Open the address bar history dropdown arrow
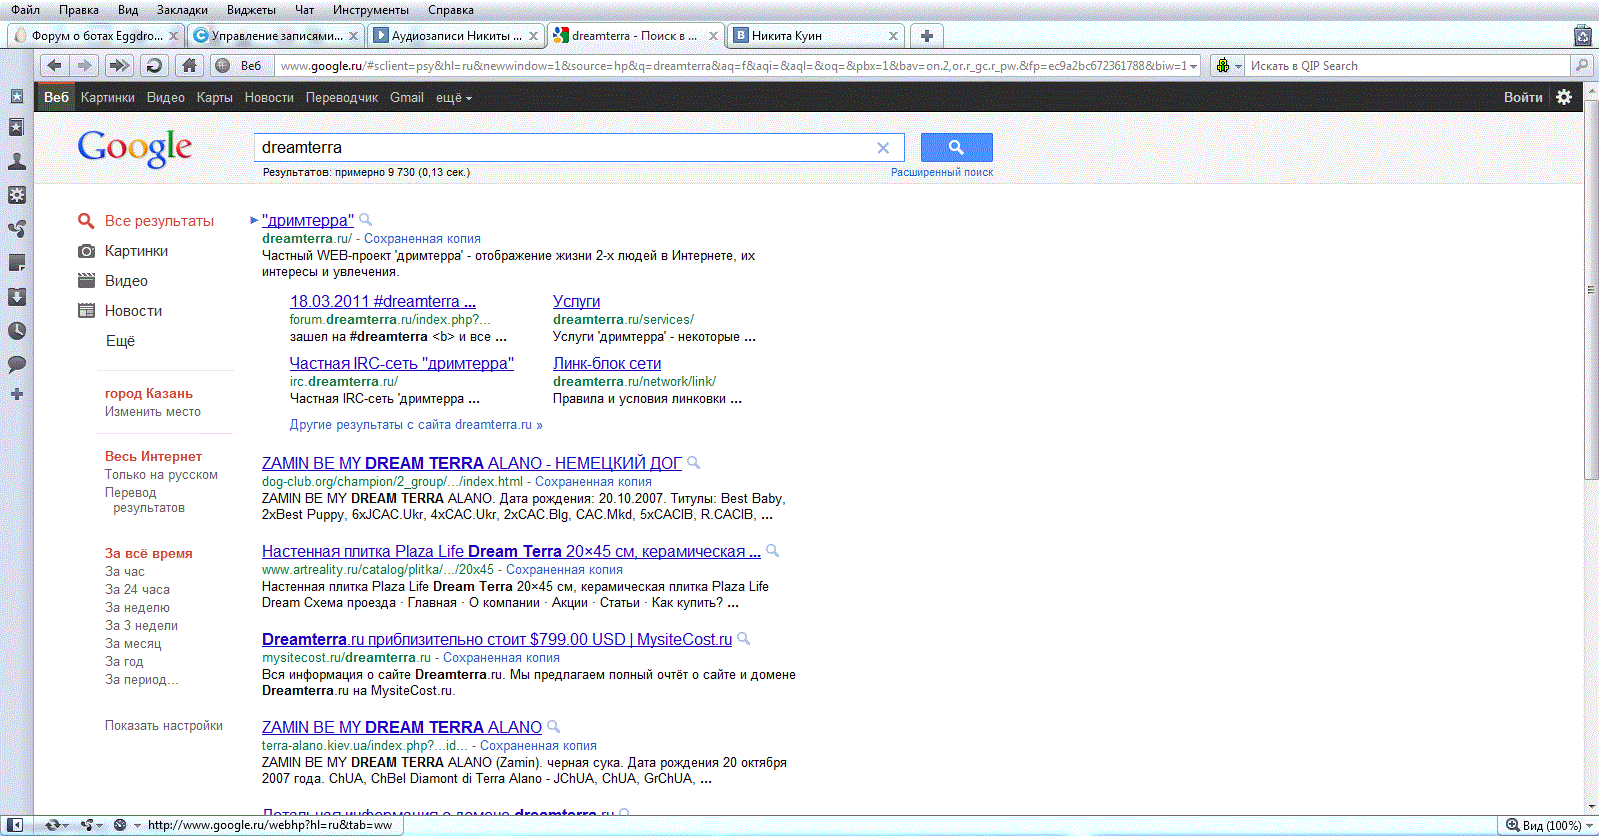This screenshot has width=1599, height=836. point(1193,66)
